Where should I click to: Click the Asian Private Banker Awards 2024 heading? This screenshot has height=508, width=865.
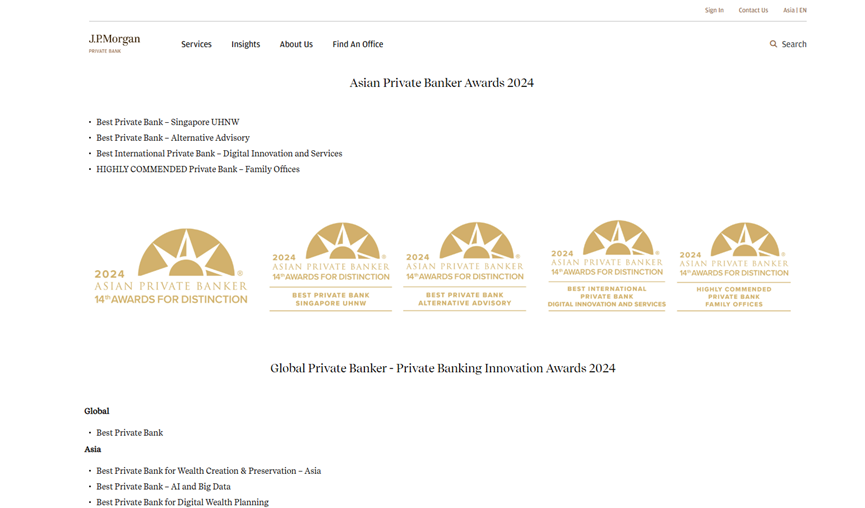point(441,83)
